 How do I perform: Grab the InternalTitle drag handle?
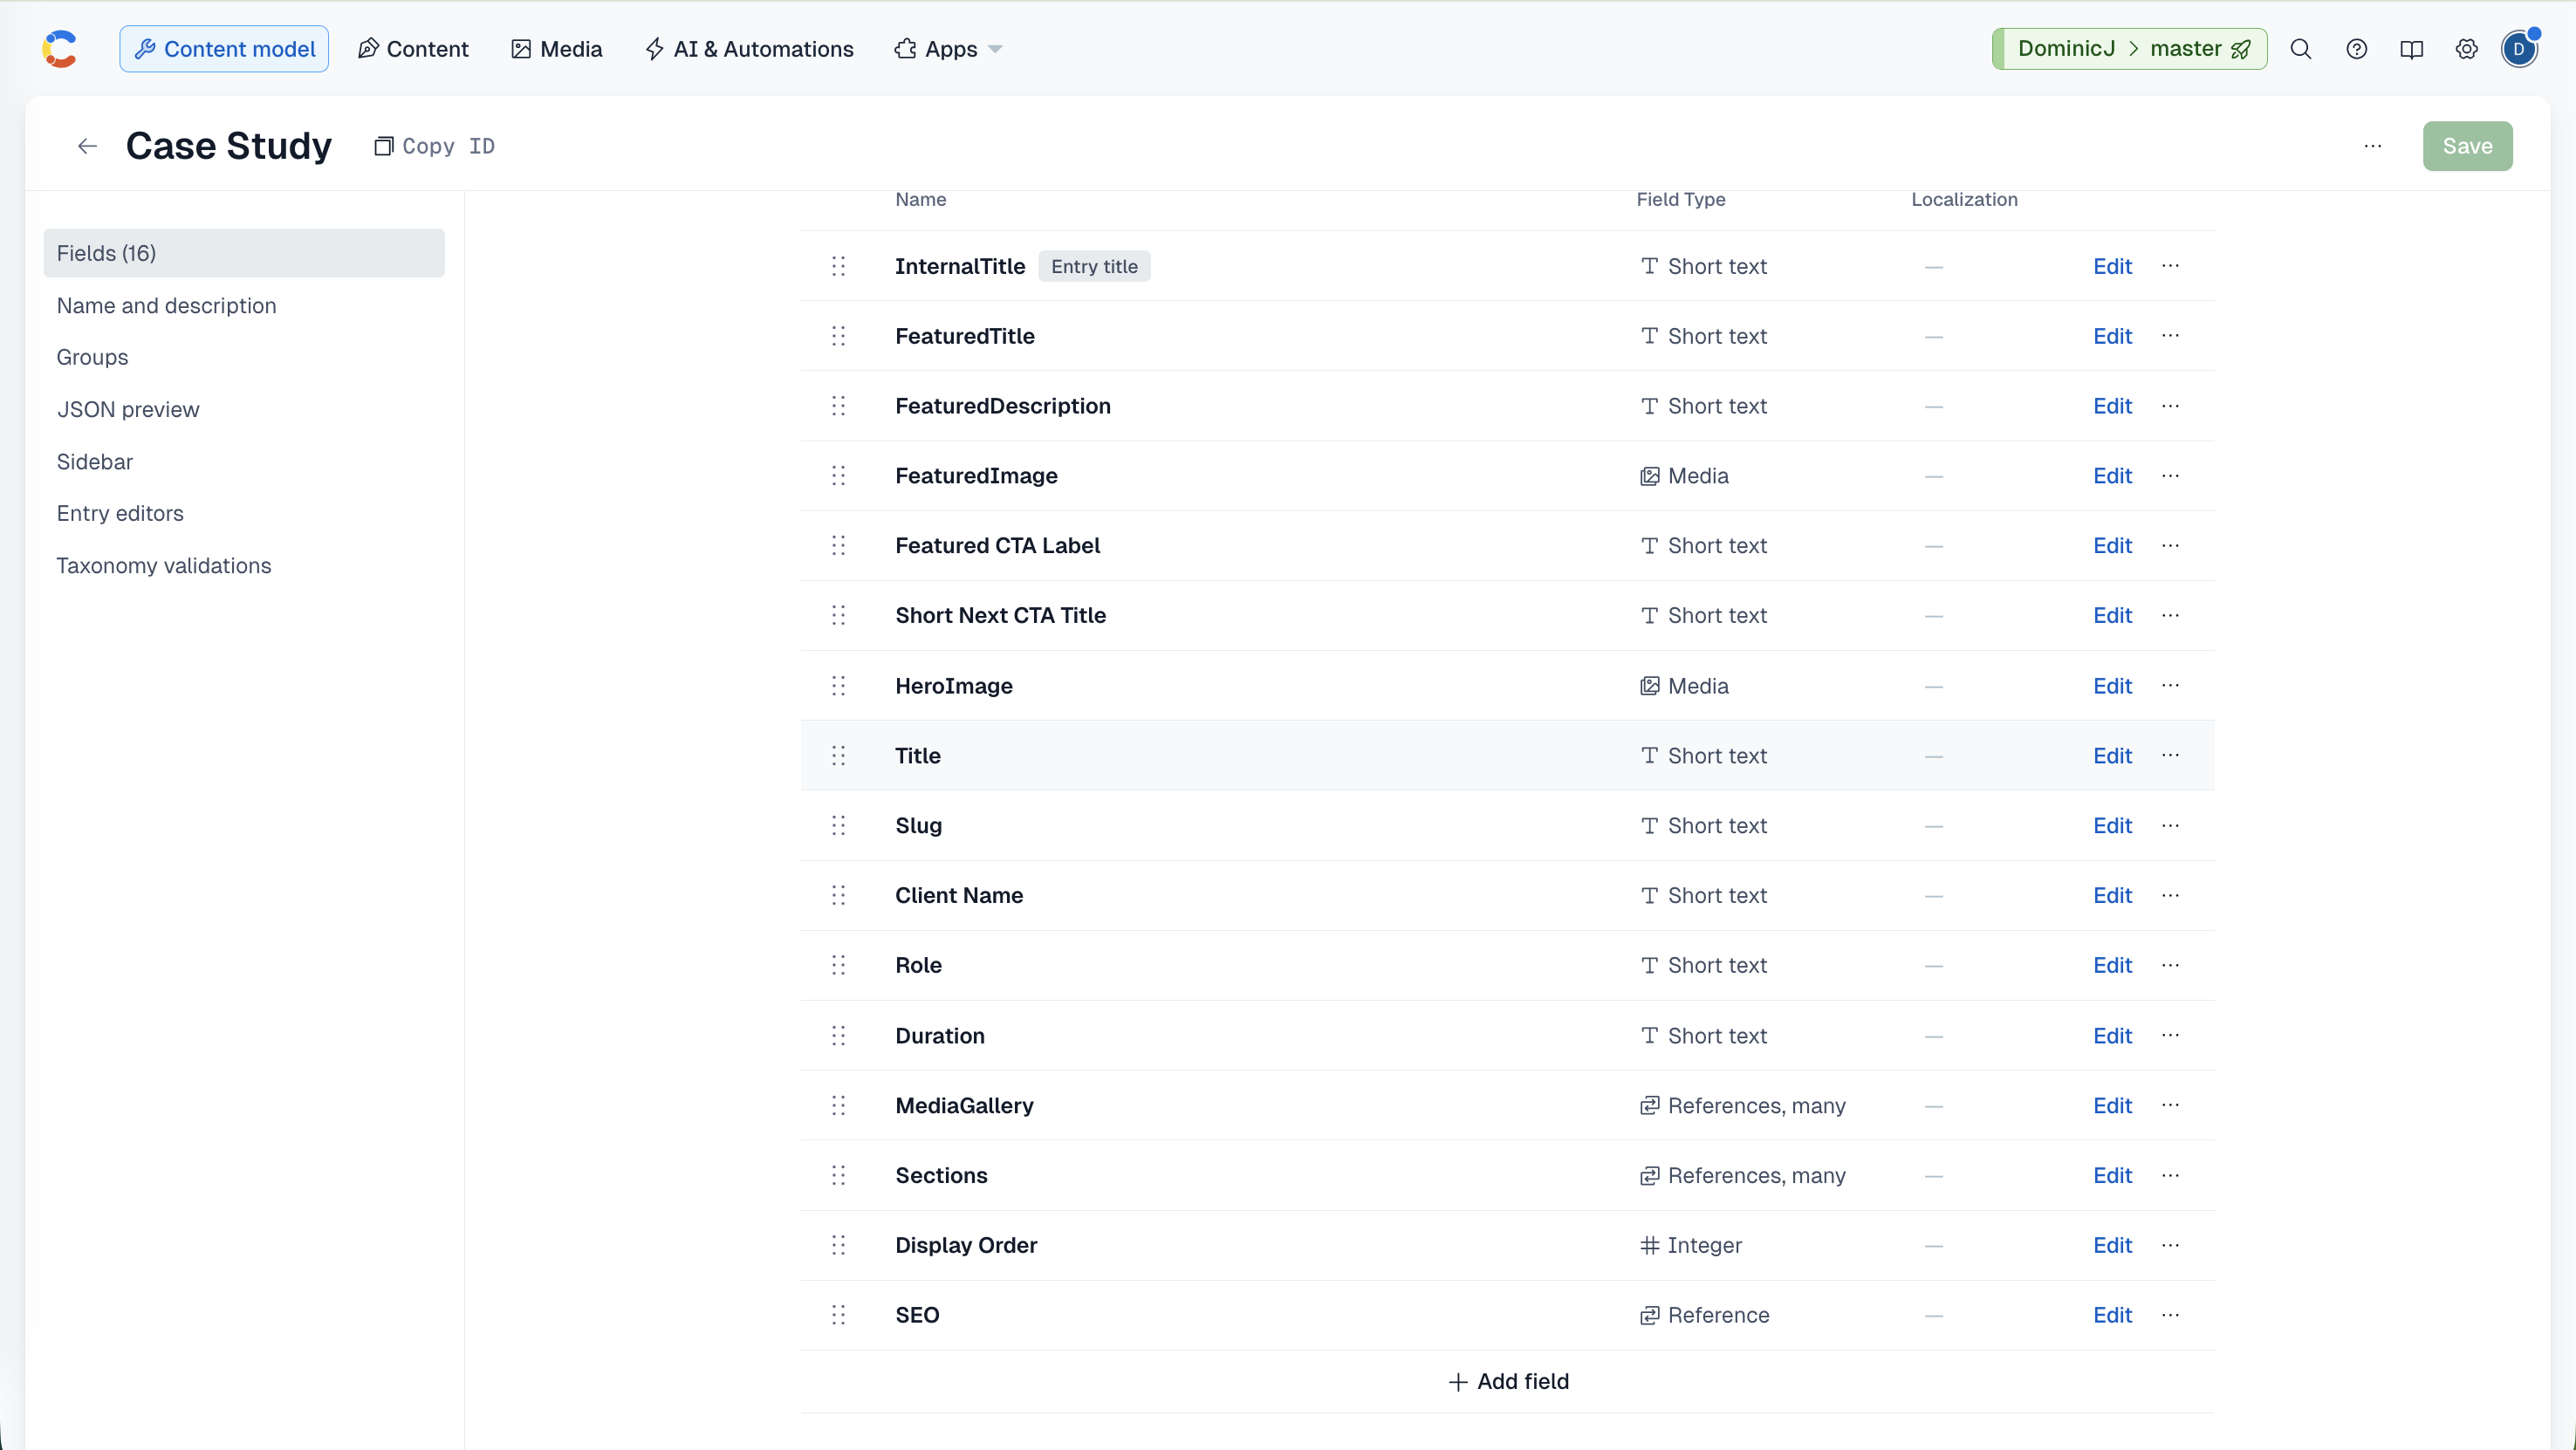(x=838, y=266)
